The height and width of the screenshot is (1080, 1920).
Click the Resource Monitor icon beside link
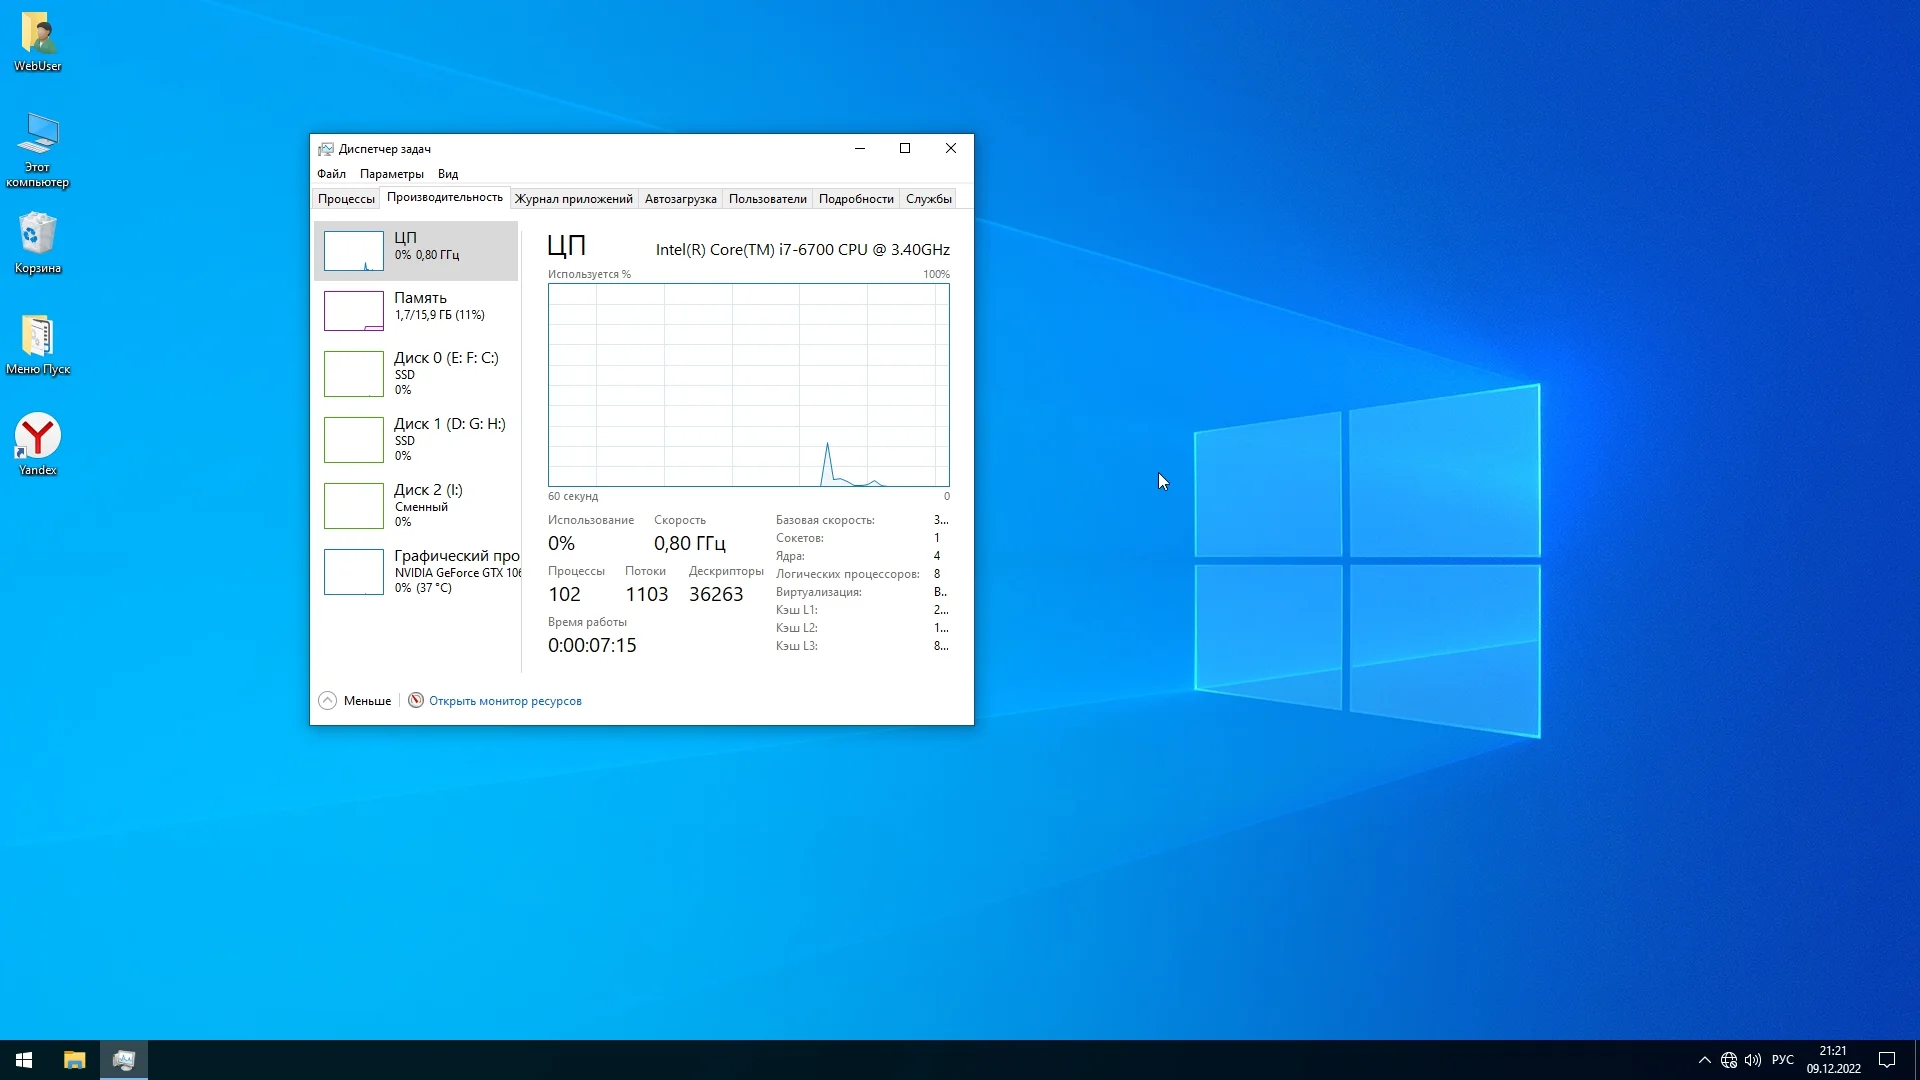416,700
